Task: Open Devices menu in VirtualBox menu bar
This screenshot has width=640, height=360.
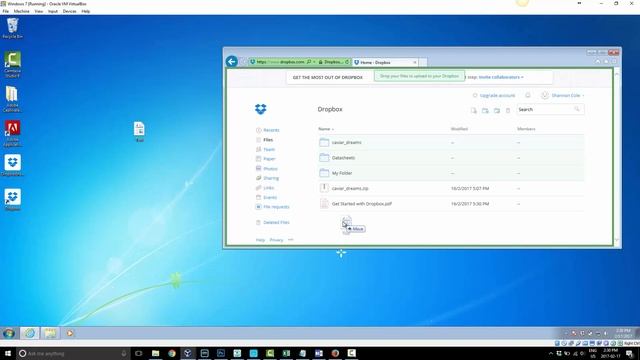Action: click(x=69, y=11)
